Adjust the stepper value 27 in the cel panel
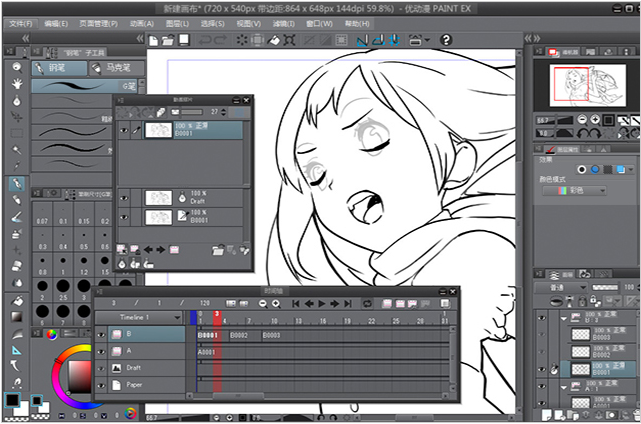This screenshot has width=641, height=424. (223, 112)
